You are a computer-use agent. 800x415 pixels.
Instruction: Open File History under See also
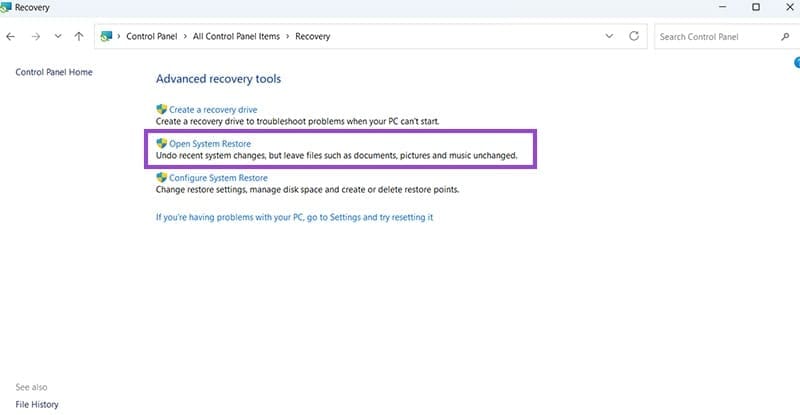(37, 404)
